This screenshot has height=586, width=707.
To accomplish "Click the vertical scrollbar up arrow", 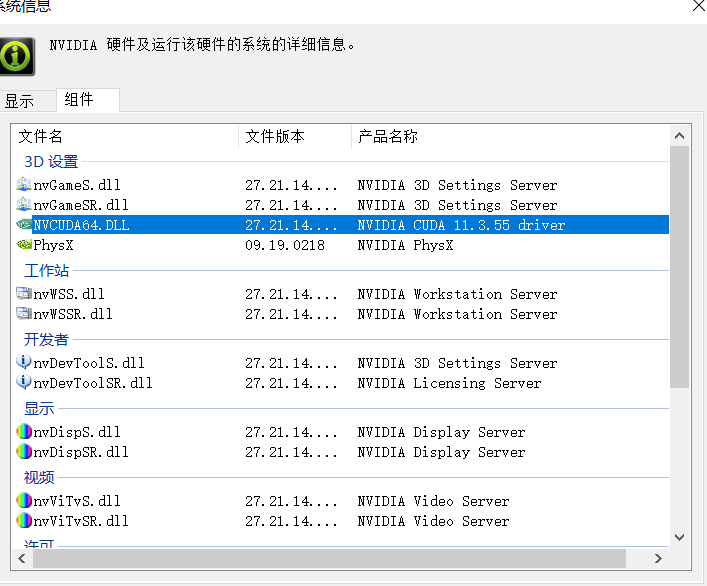I will pos(679,135).
